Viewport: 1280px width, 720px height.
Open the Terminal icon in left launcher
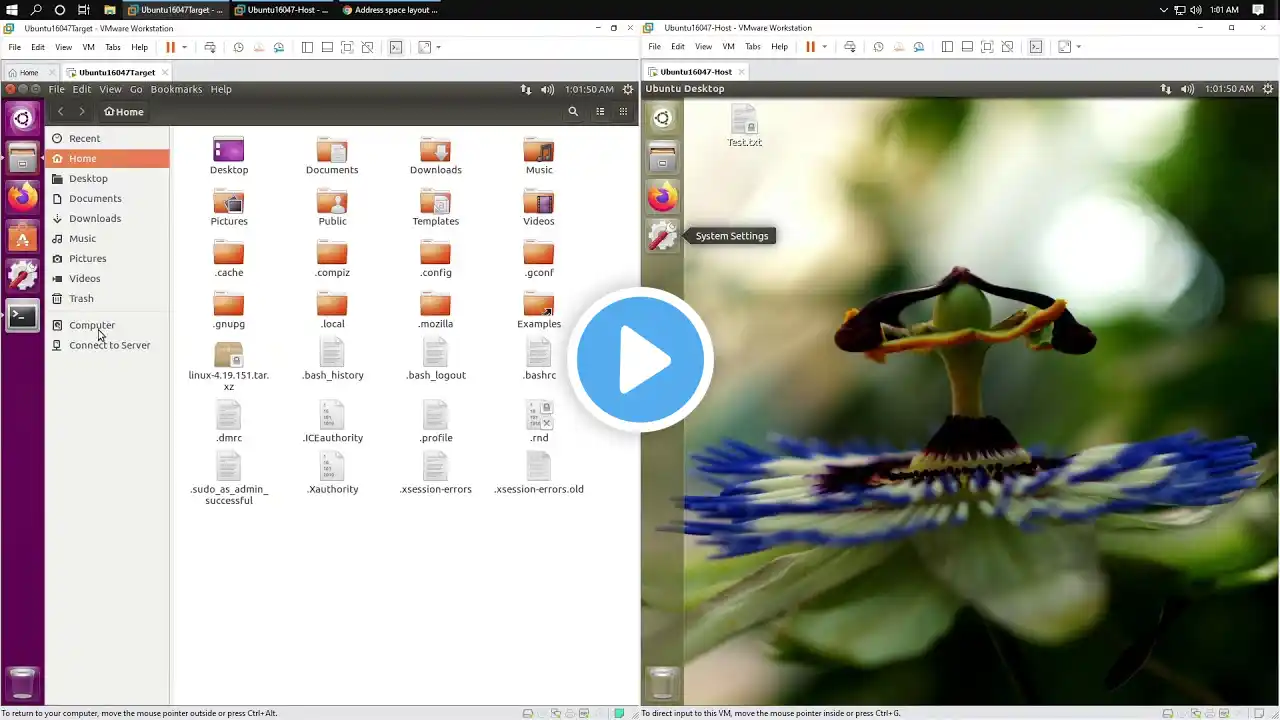(23, 317)
